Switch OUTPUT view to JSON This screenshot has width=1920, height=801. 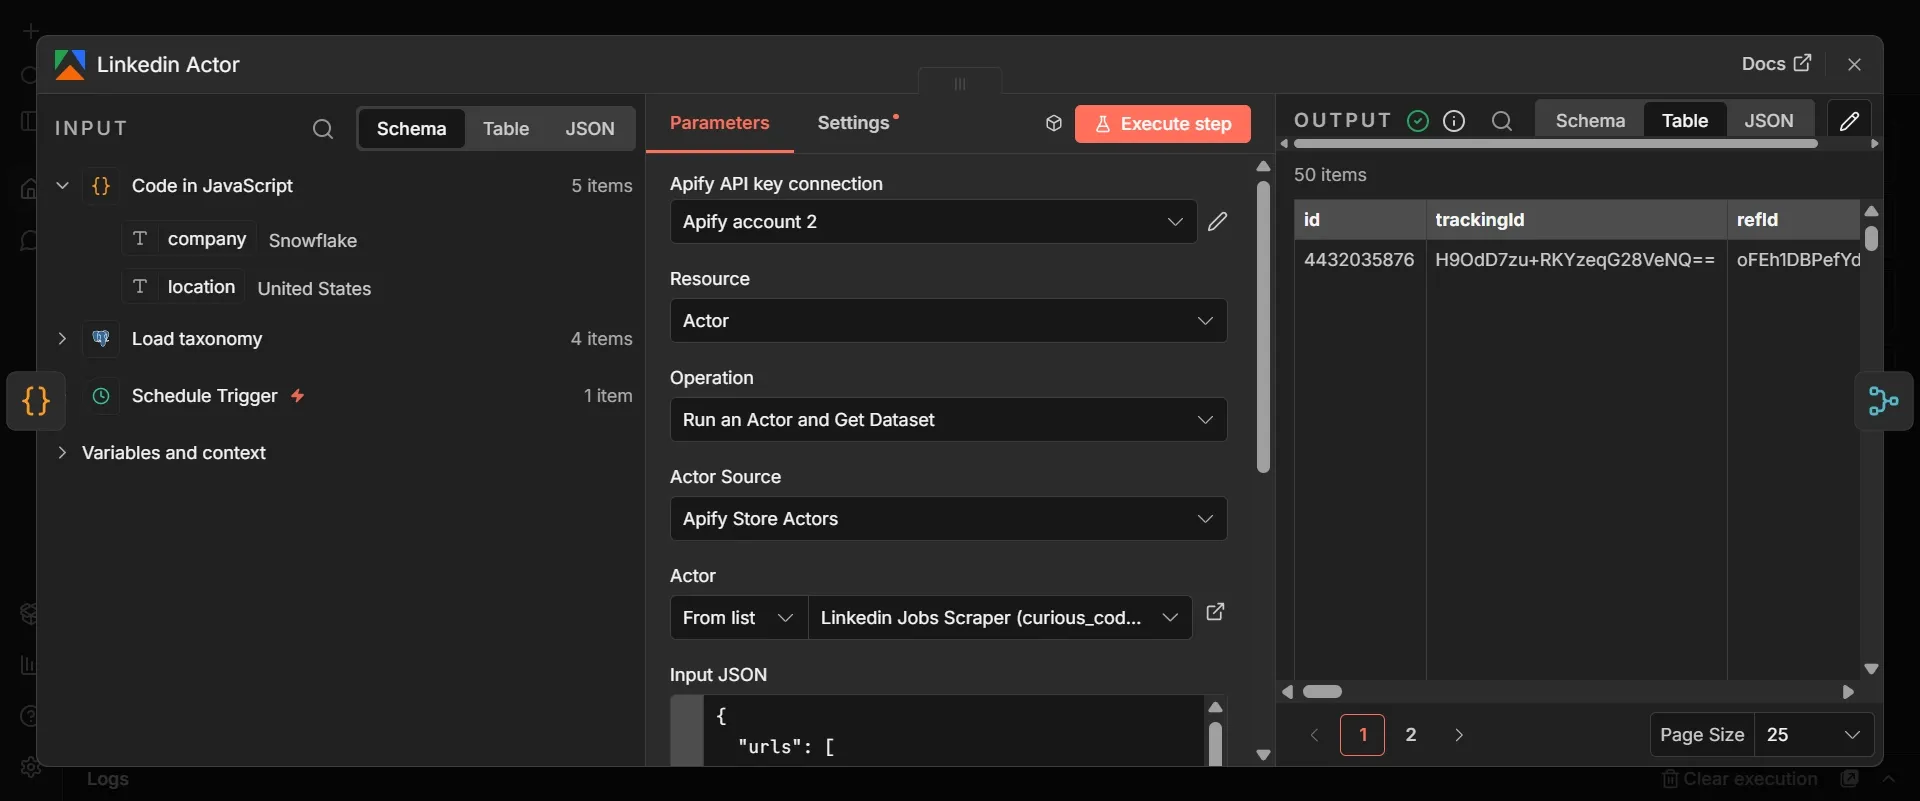pos(1769,121)
